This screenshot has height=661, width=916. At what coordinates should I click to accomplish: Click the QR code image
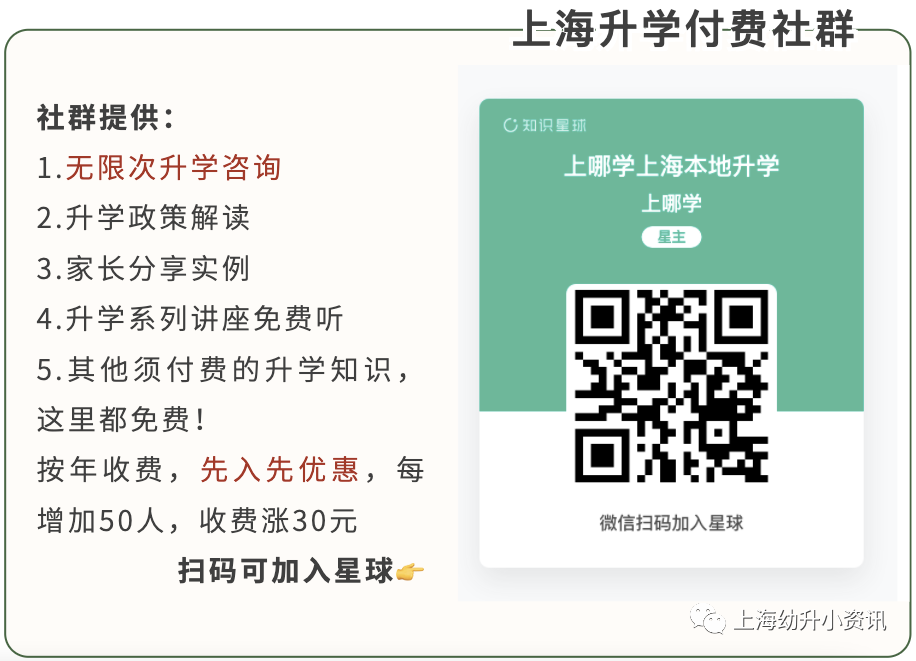671,386
